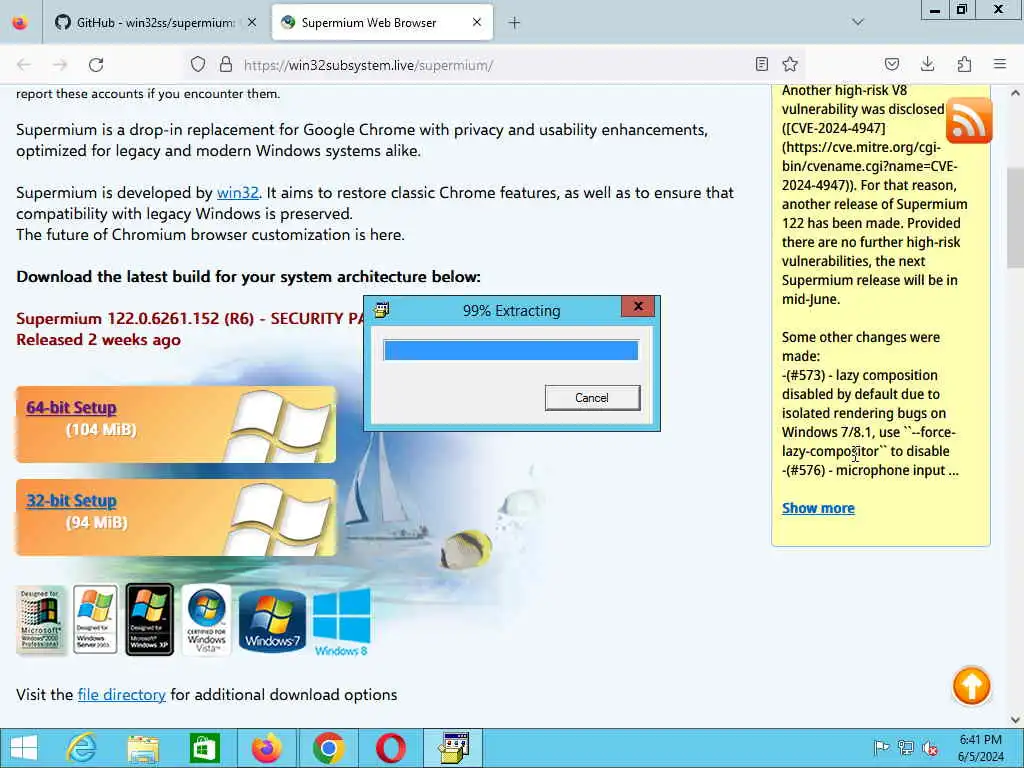Open the Save to Pocket icon
Viewport: 1024px width, 768px height.
click(891, 64)
